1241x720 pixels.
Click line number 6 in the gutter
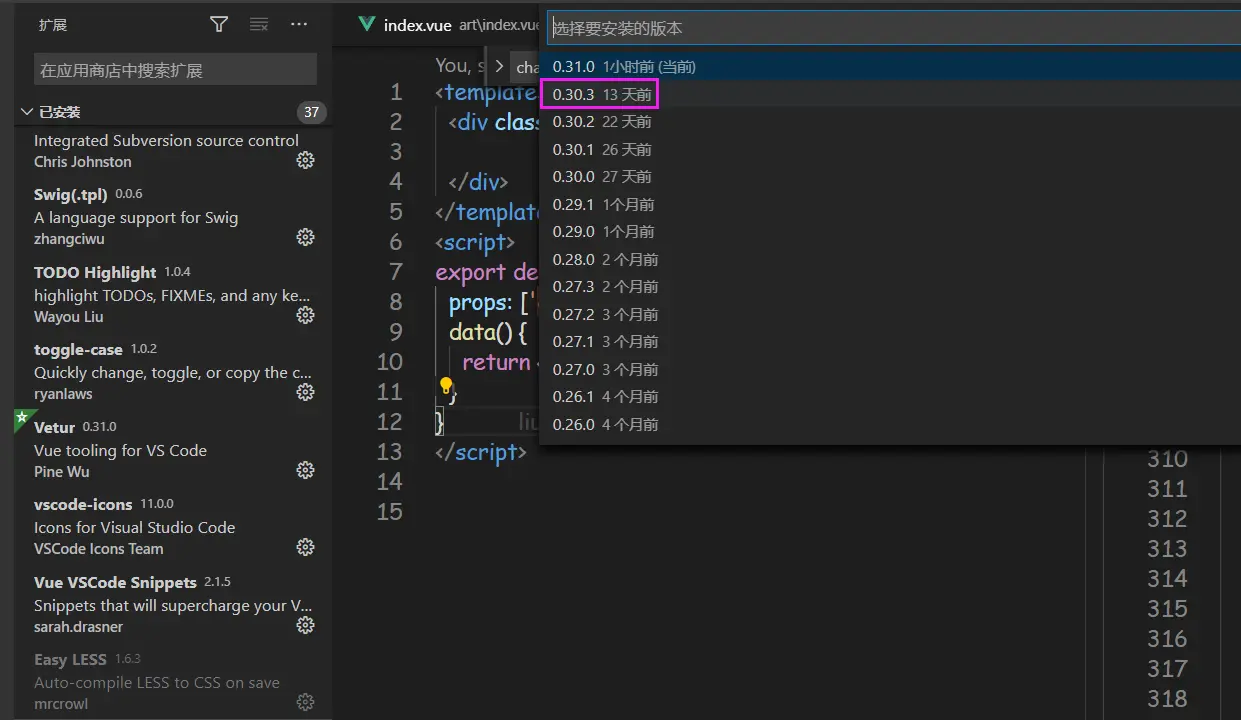[396, 242]
